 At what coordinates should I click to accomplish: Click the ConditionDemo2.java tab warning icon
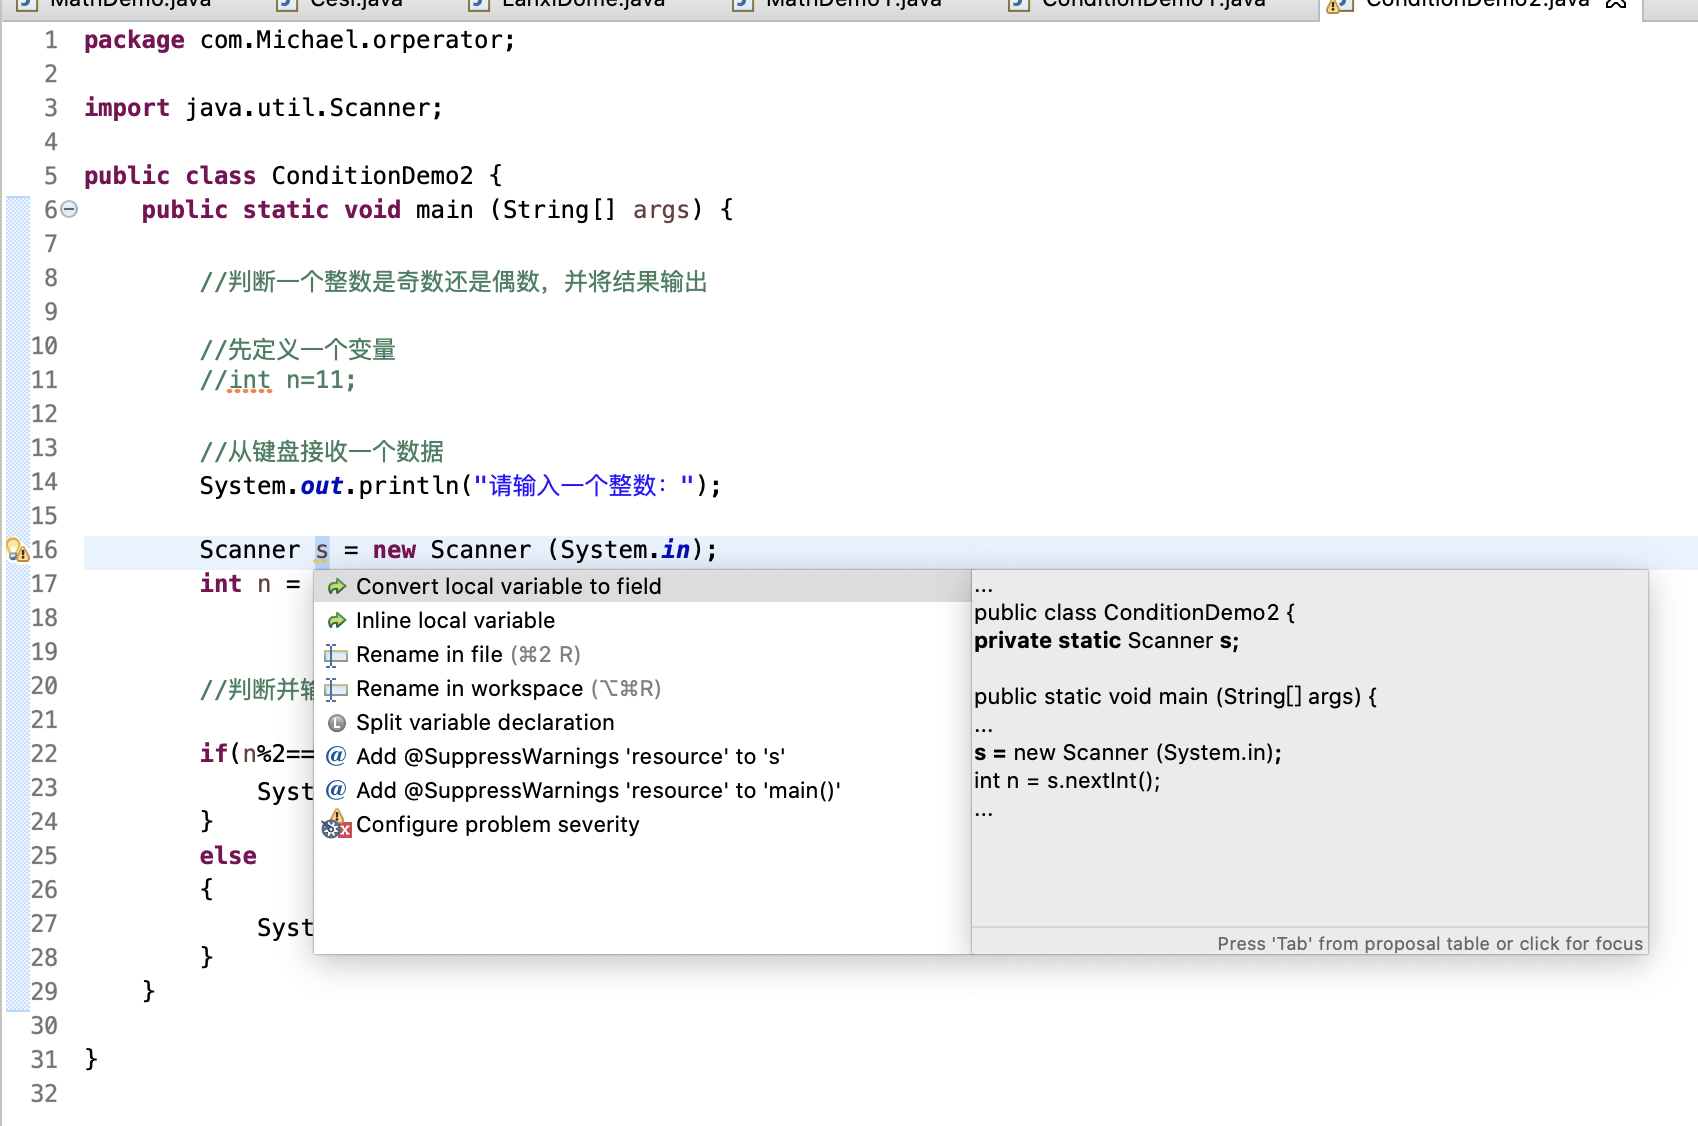point(1339,5)
